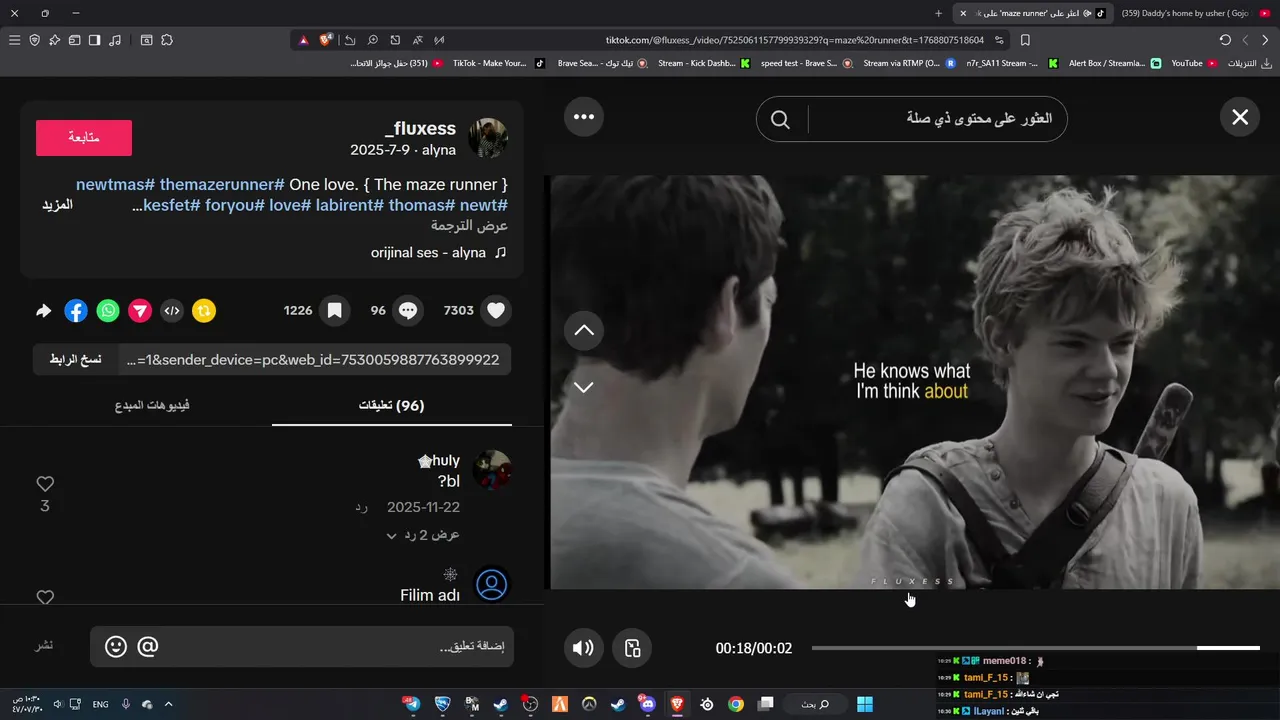Open Google Chrome from the taskbar
This screenshot has height=720, width=1280.
click(x=736, y=704)
